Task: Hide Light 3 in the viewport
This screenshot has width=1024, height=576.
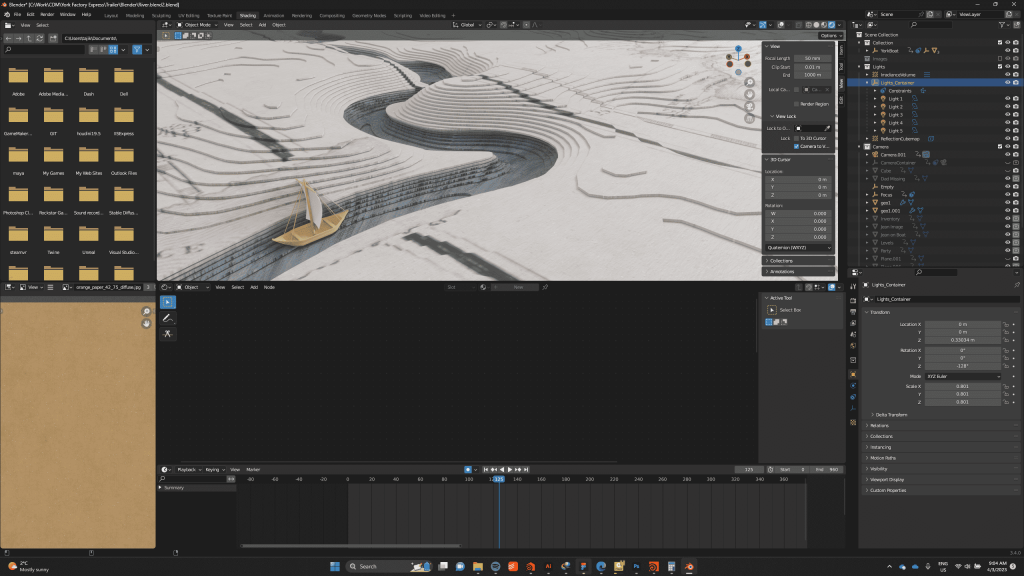Action: pos(1008,115)
